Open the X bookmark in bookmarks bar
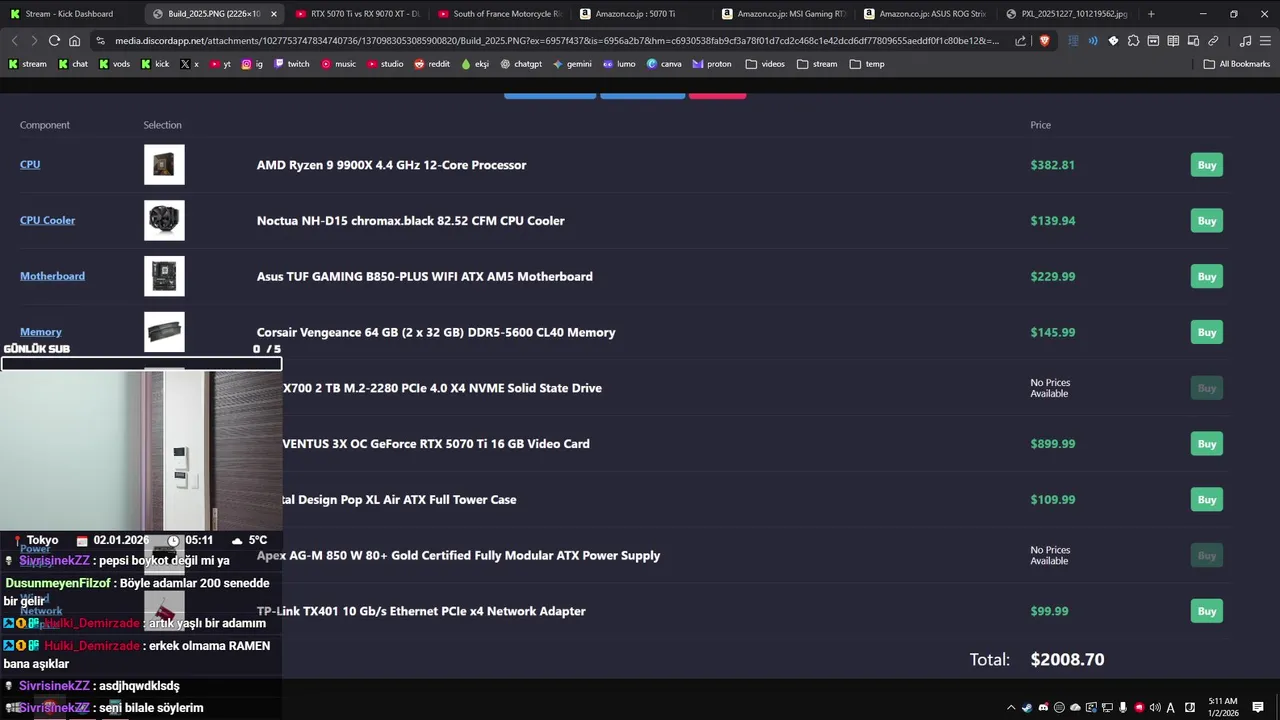The height and width of the screenshot is (720, 1280). tap(190, 64)
